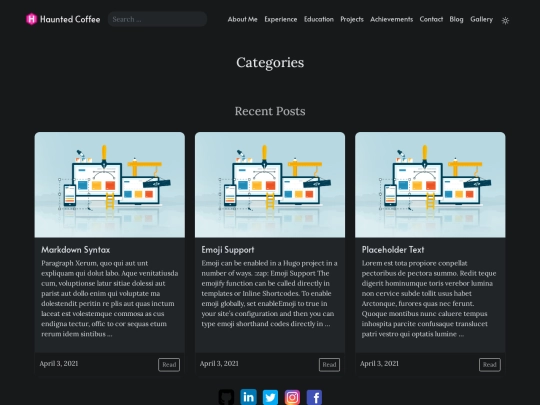Open the Contact nav link
This screenshot has height=405, width=540.
tap(431, 19)
